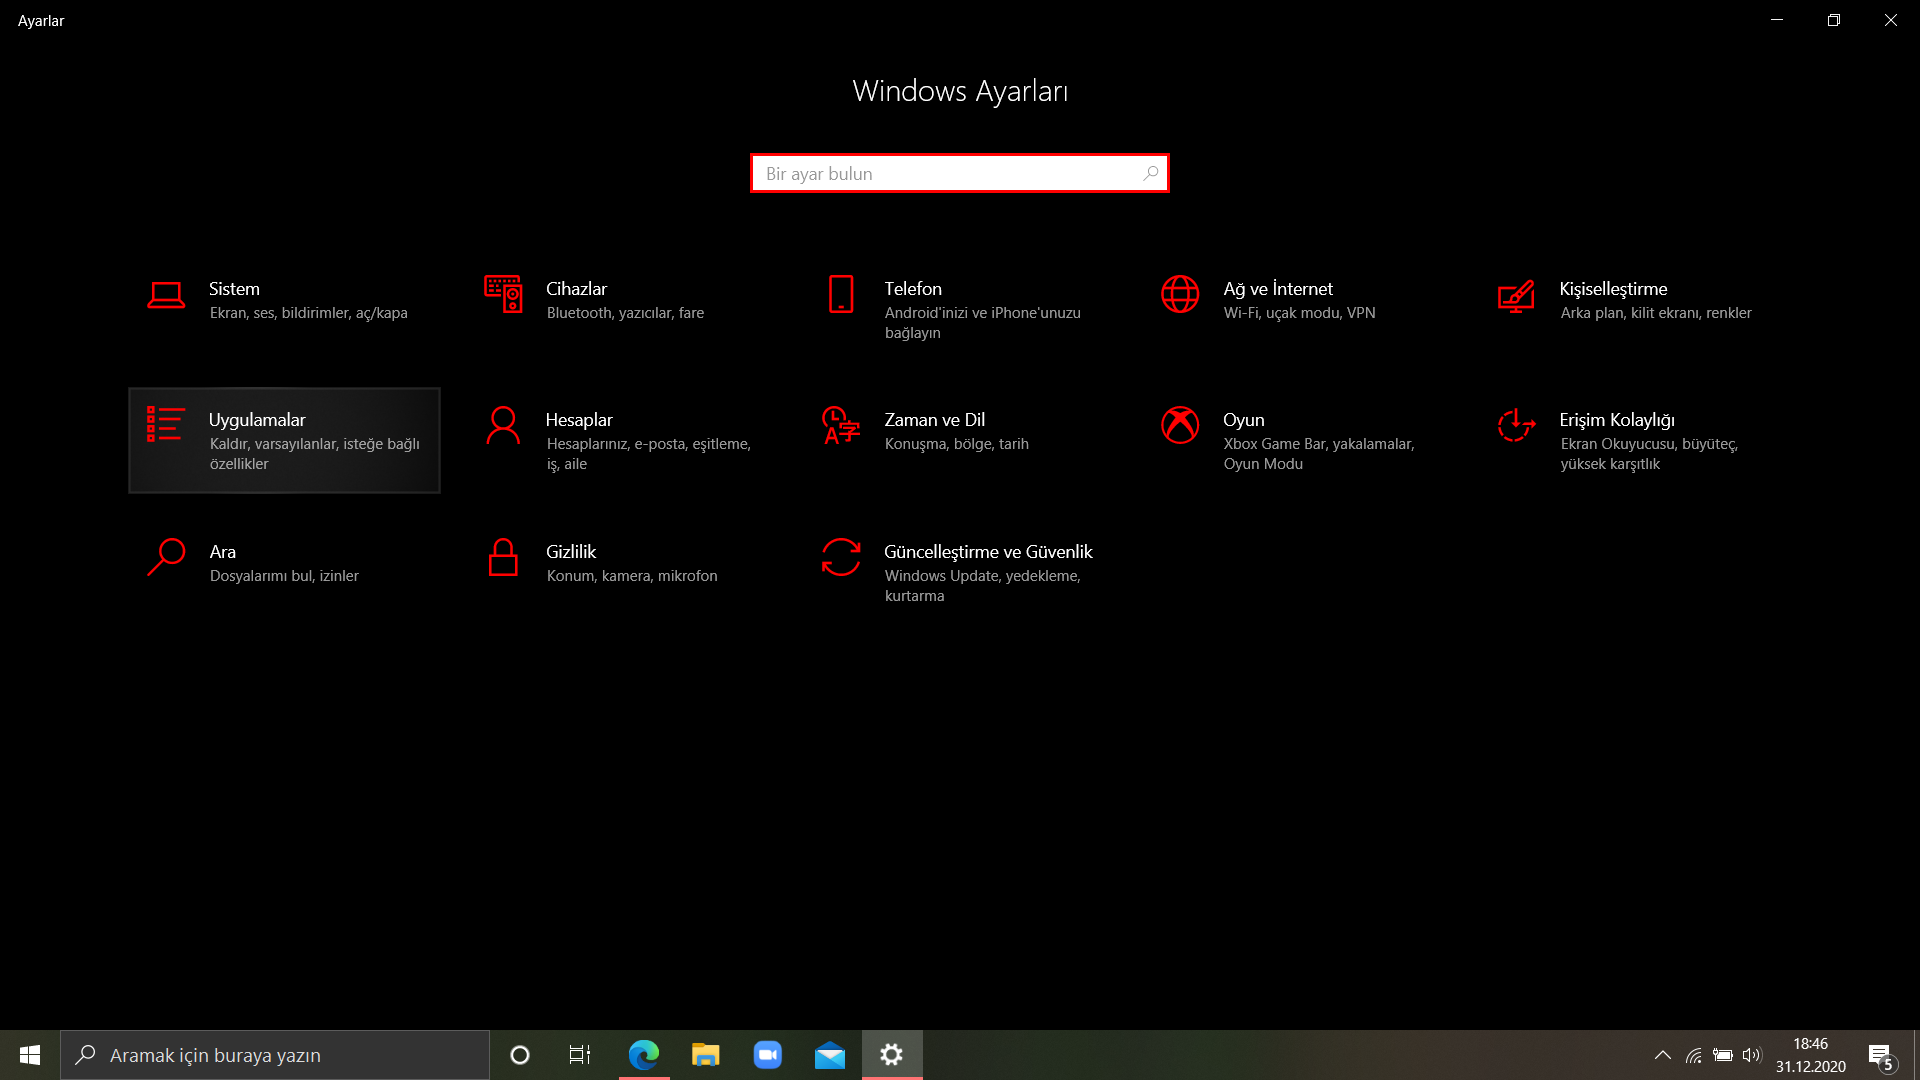
Task: Click the 'Bir ayar bulun' search field
Action: point(945,174)
